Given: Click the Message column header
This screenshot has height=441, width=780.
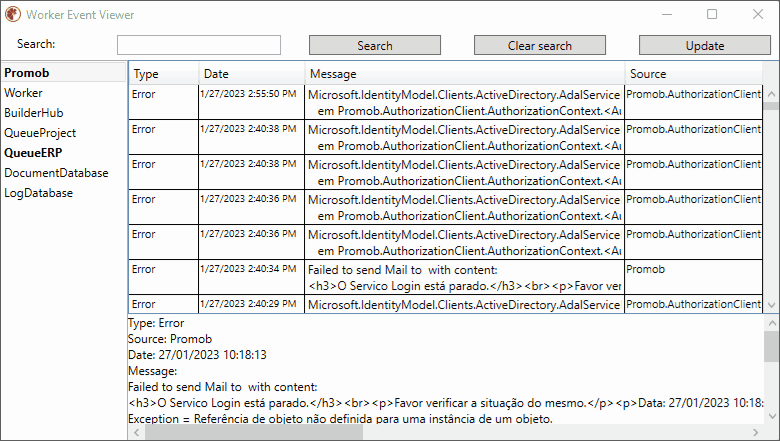Looking at the screenshot, I should tap(465, 74).
